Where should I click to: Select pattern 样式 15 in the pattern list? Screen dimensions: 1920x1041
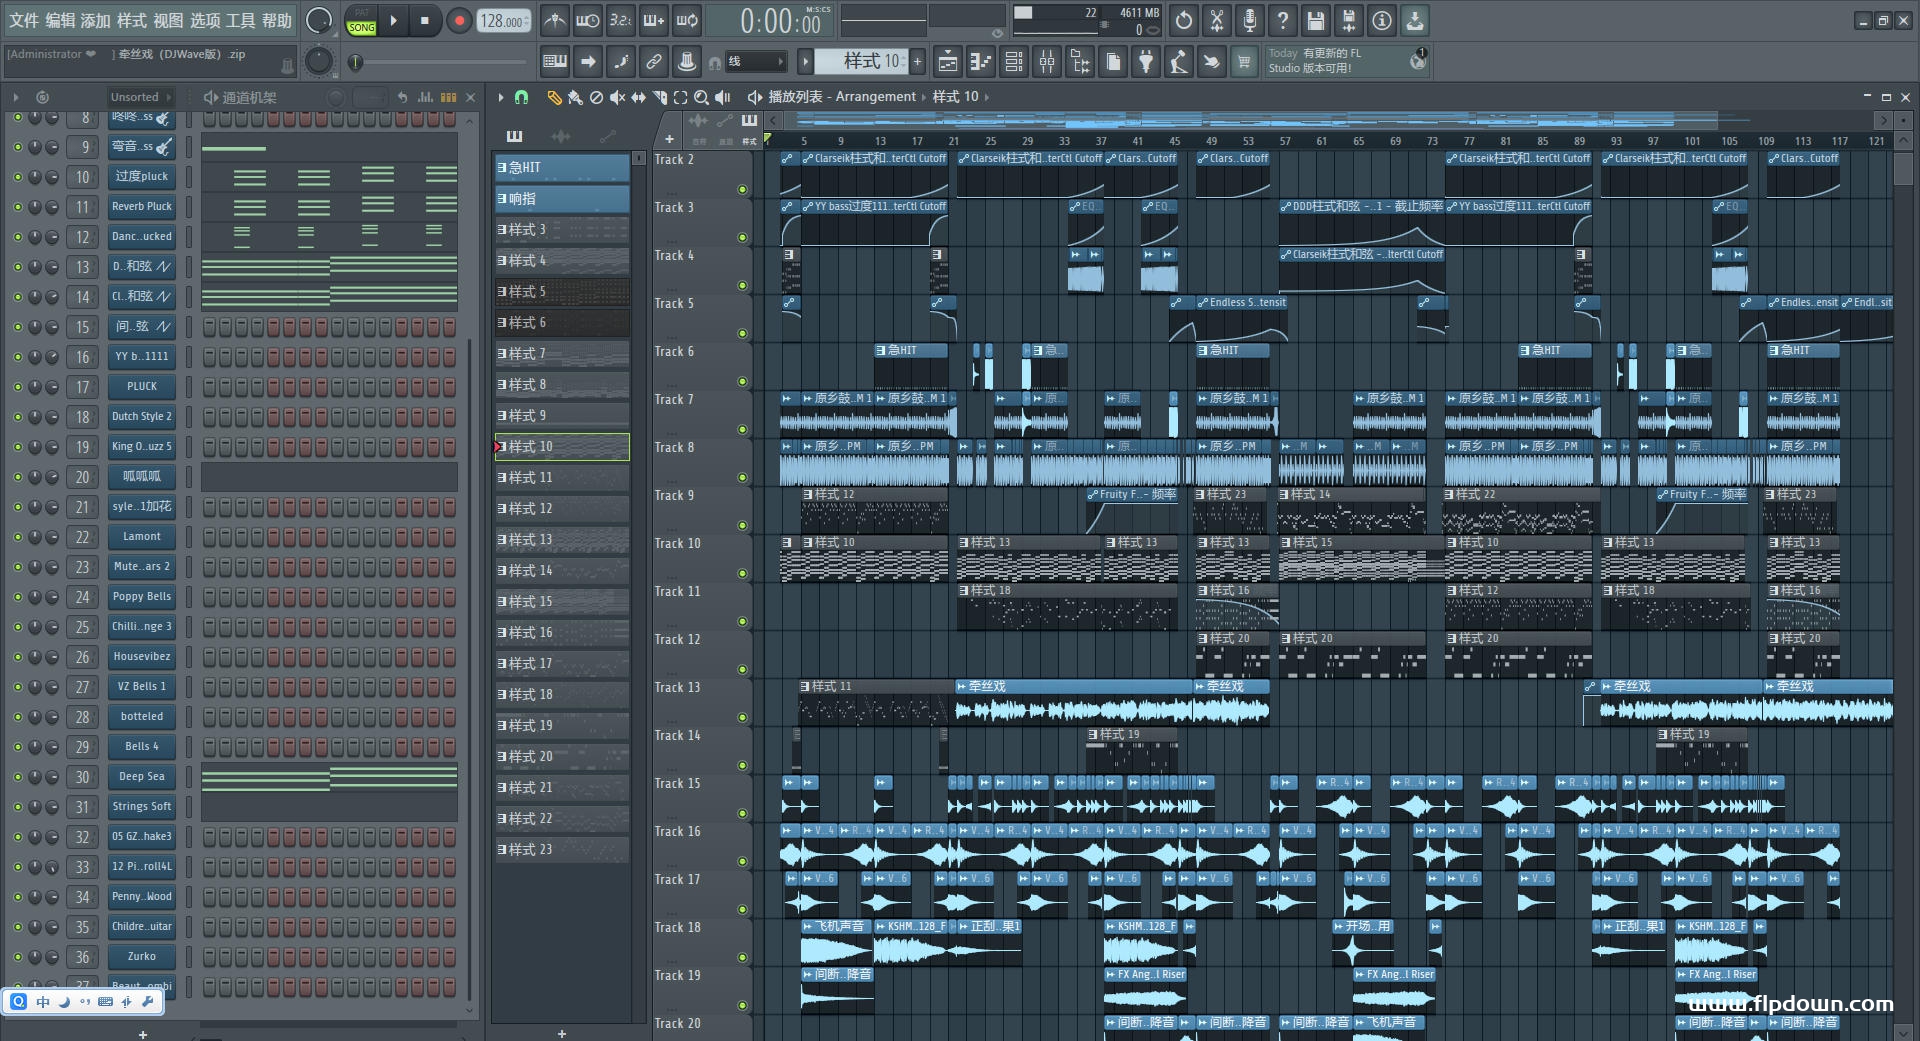[561, 601]
